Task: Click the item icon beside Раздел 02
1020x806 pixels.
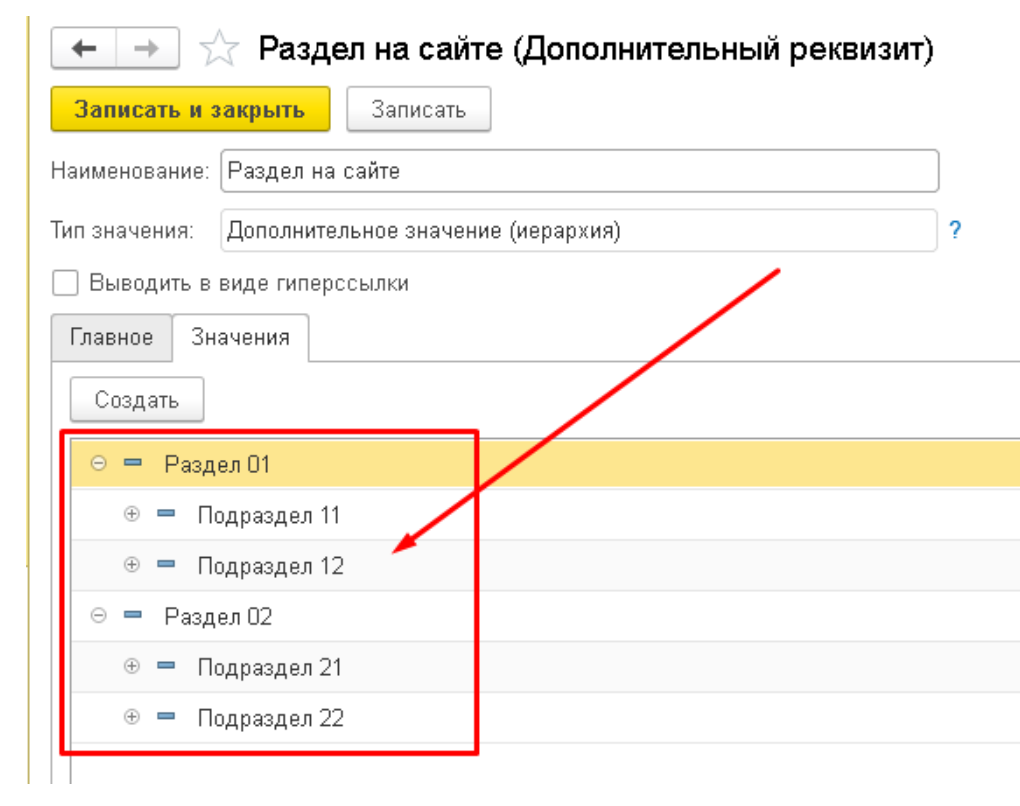Action: click(x=133, y=615)
